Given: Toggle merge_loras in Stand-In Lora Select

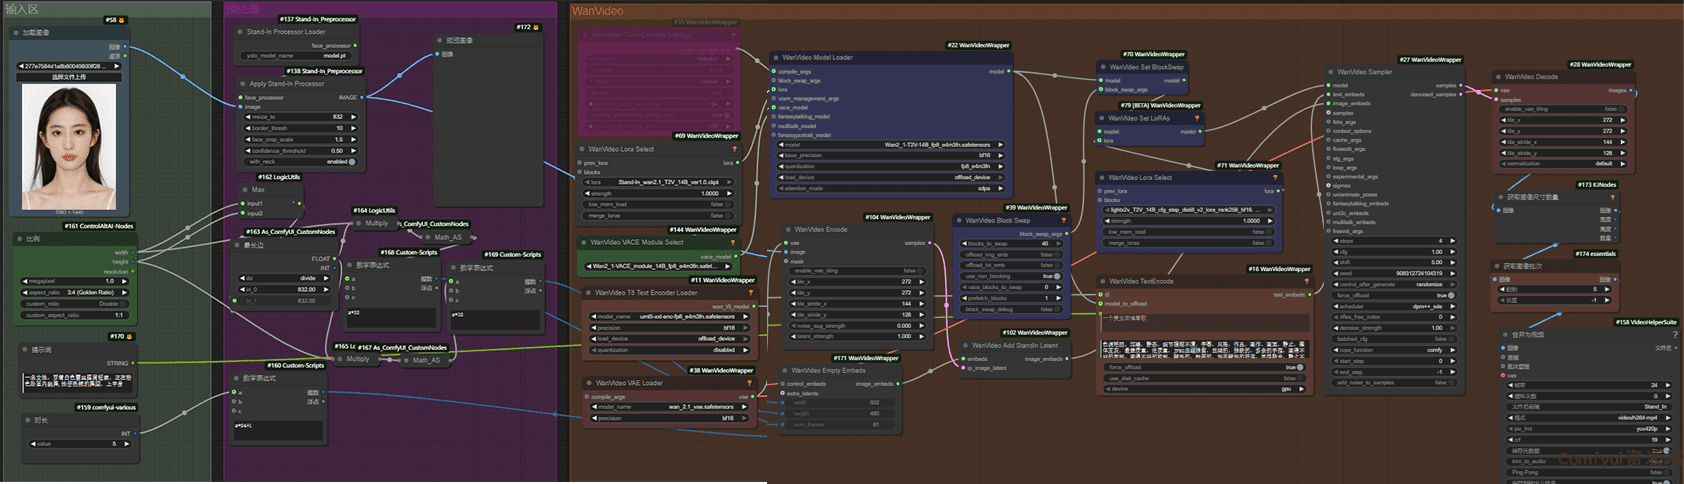Looking at the screenshot, I should 658,215.
